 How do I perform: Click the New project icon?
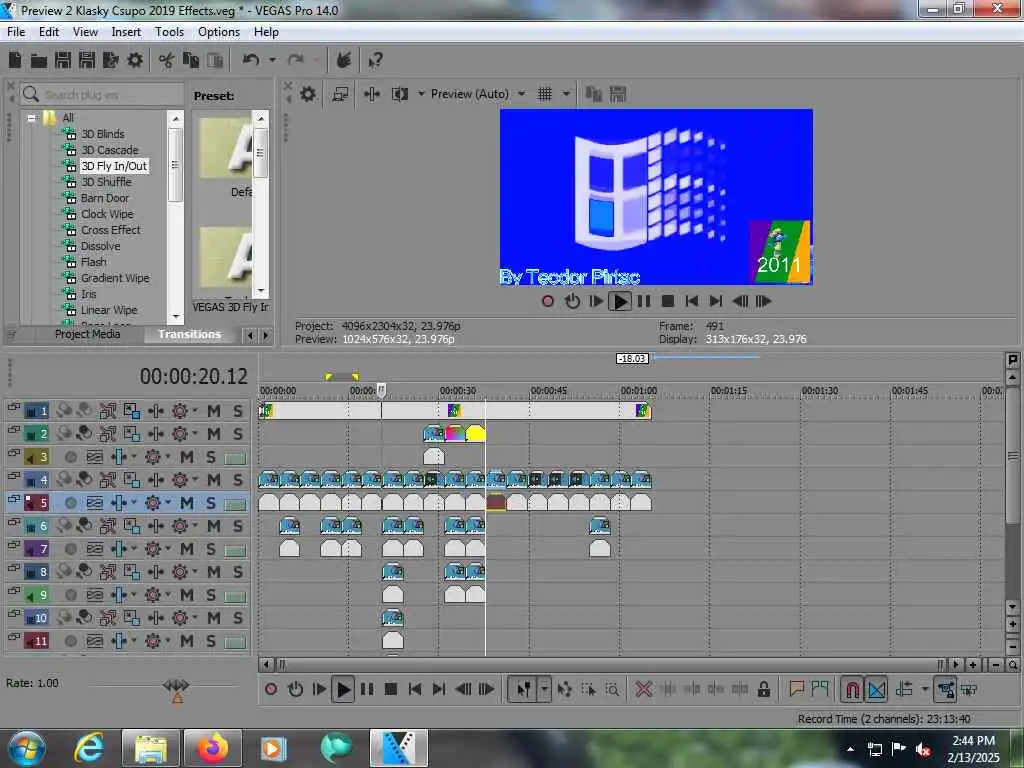[x=15, y=61]
